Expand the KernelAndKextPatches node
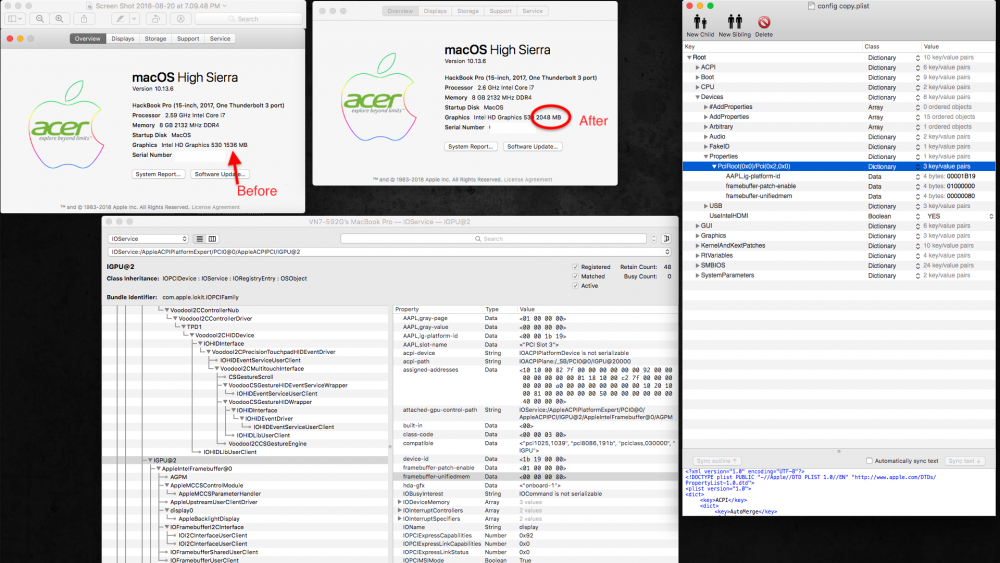Viewport: 1000px width, 563px height. click(697, 246)
